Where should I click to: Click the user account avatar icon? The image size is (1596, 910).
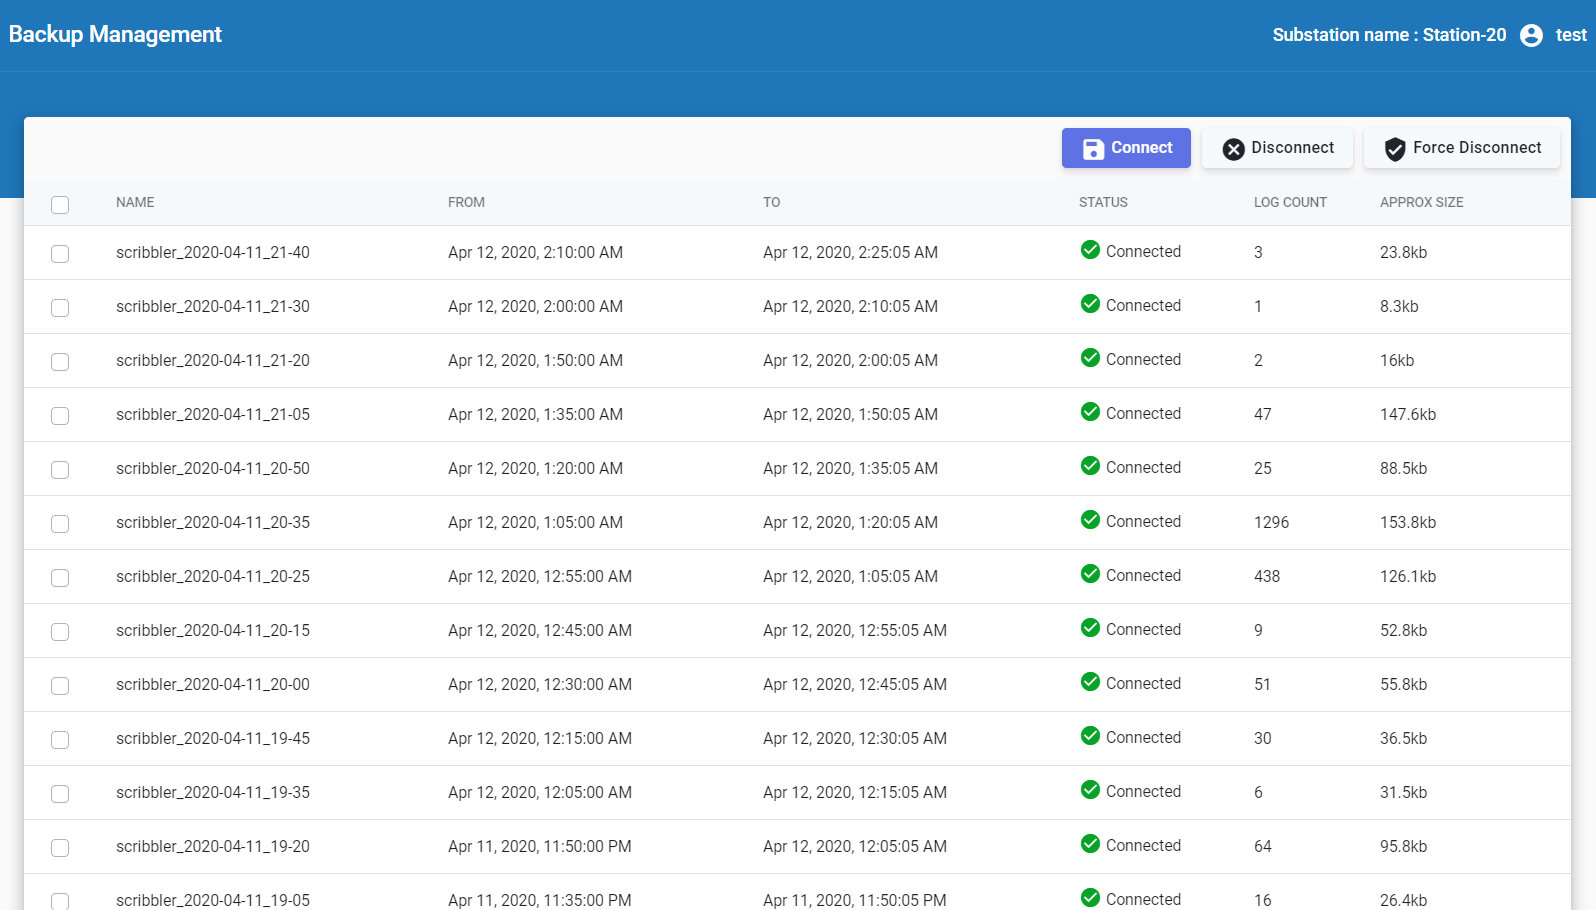pos(1531,35)
